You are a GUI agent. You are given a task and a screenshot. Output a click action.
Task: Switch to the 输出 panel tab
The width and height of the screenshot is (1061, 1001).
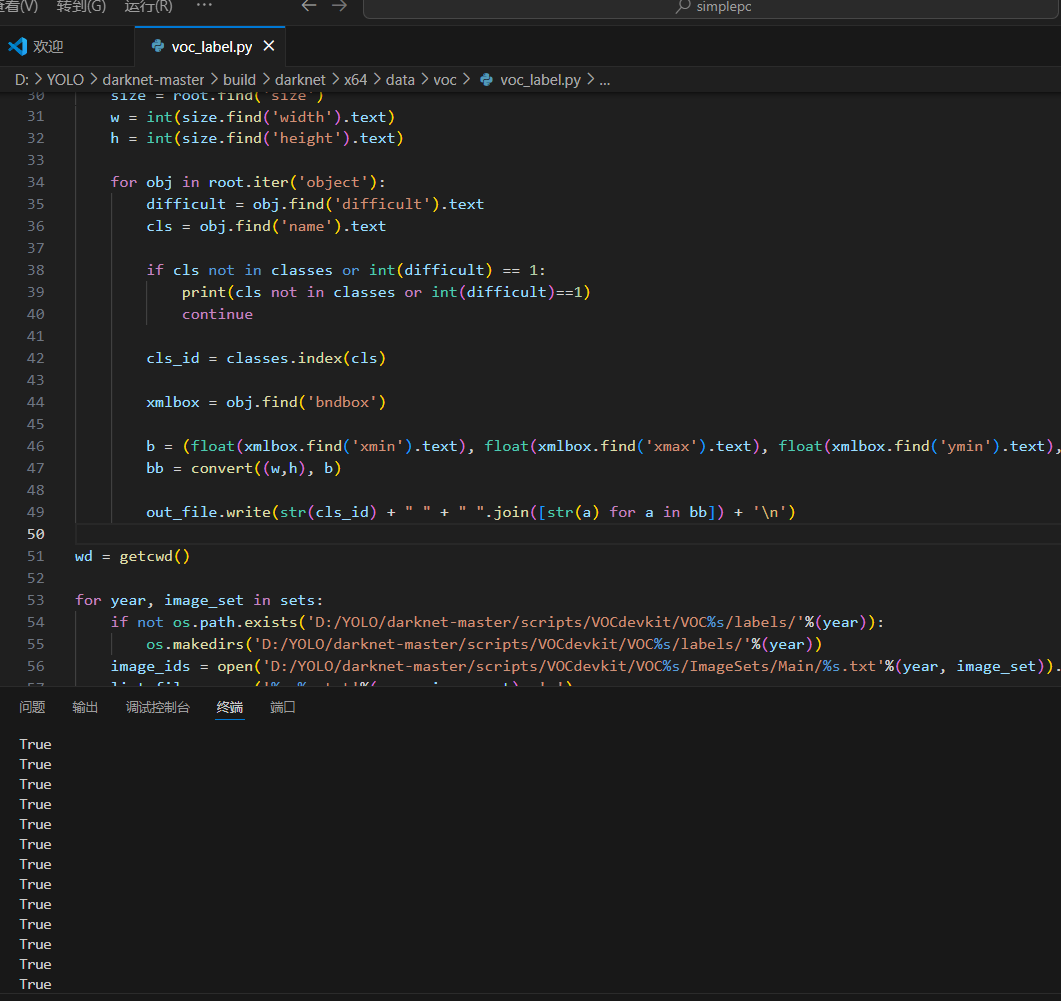[x=85, y=707]
